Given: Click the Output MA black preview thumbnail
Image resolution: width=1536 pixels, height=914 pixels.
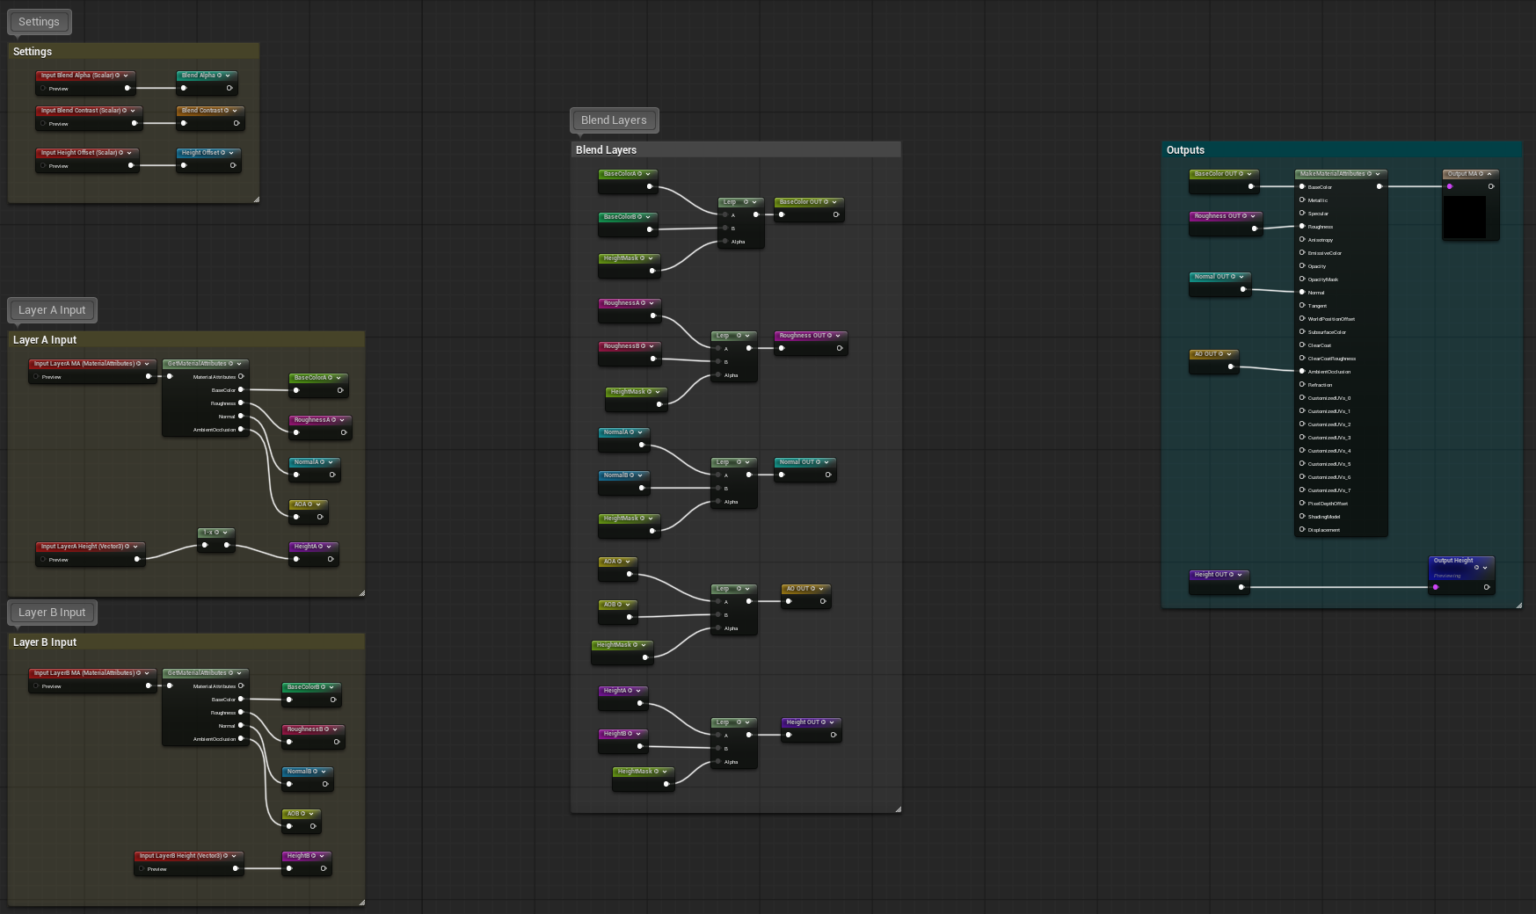Looking at the screenshot, I should 1464,217.
